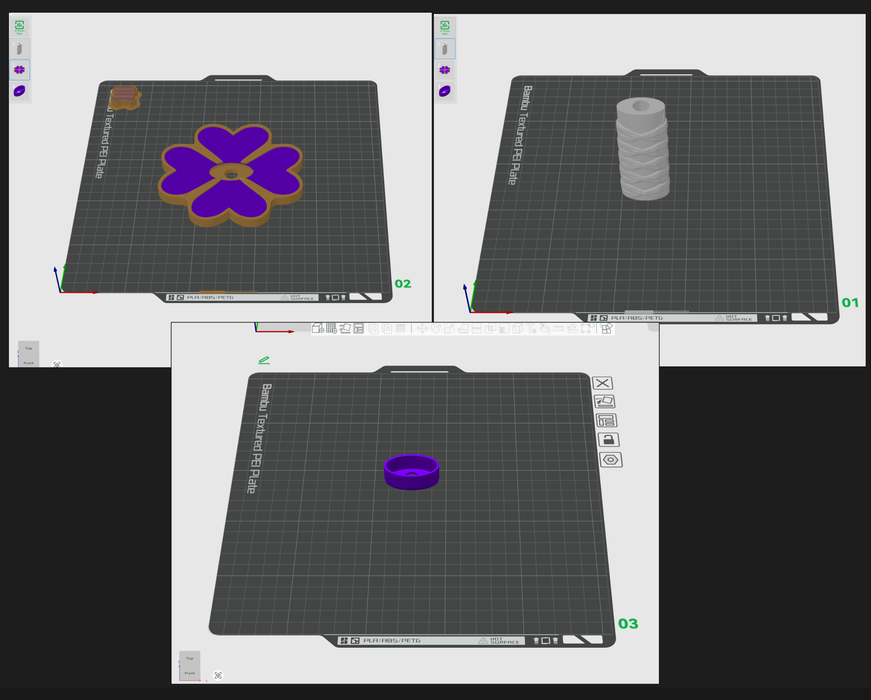Click Top face of plate 03 view cube
This screenshot has width=871, height=700.
(189, 657)
